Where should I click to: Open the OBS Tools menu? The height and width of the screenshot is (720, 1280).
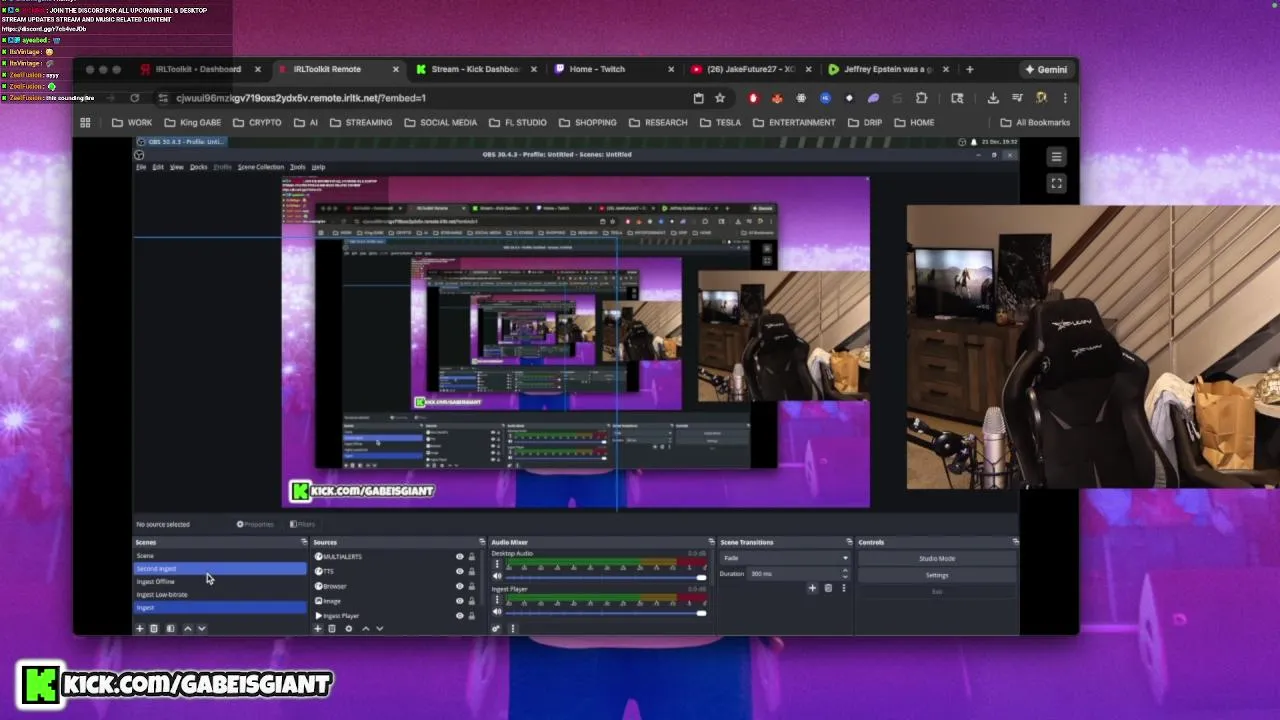pos(297,167)
